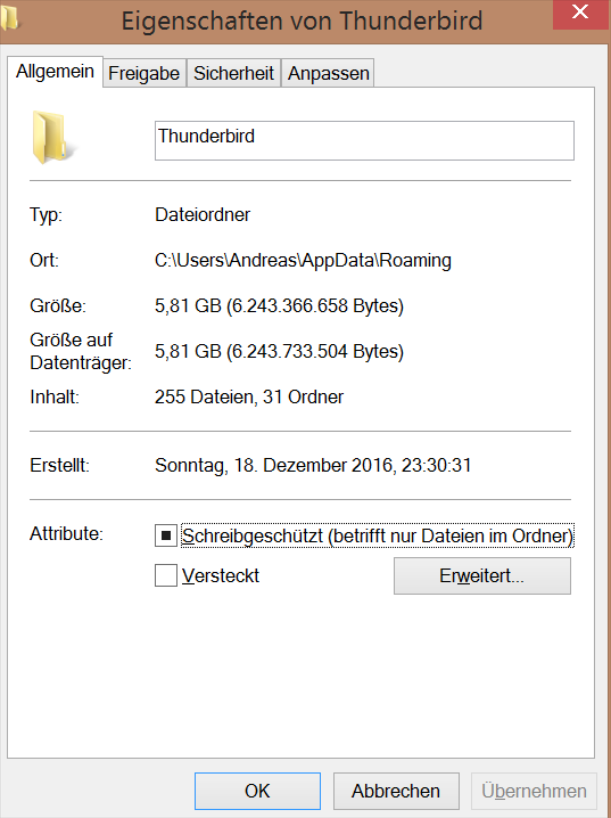611x818 pixels.
Task: Click the Ort path C:\Users\Andreas\AppData\Roaming
Action: pyautogui.click(x=303, y=260)
